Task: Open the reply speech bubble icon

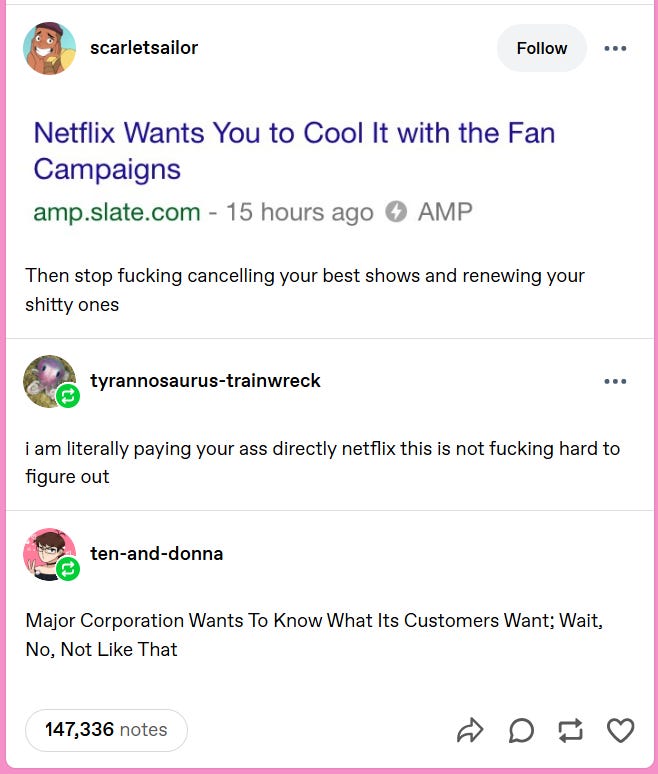Action: 521,731
